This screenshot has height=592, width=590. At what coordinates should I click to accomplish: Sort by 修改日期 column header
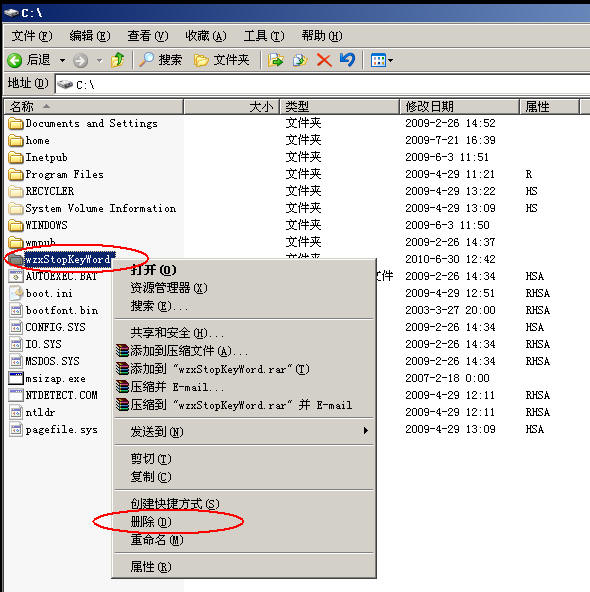pos(459,106)
